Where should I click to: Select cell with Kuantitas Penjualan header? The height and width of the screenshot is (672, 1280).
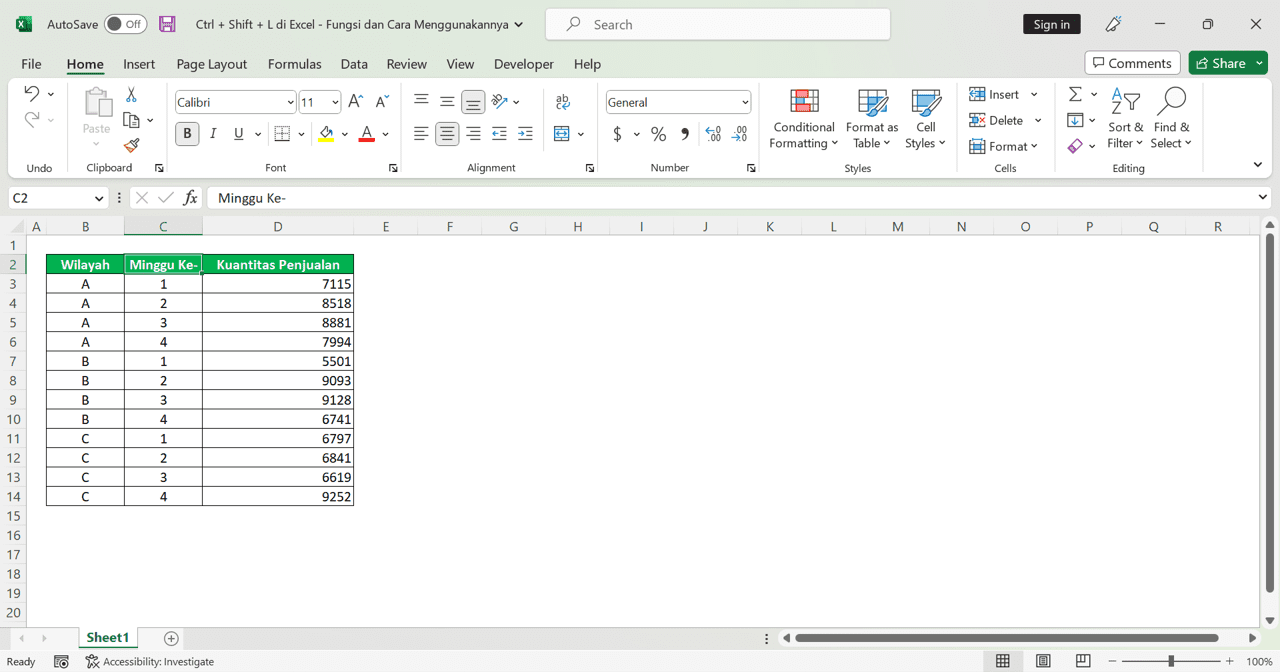pos(278,265)
